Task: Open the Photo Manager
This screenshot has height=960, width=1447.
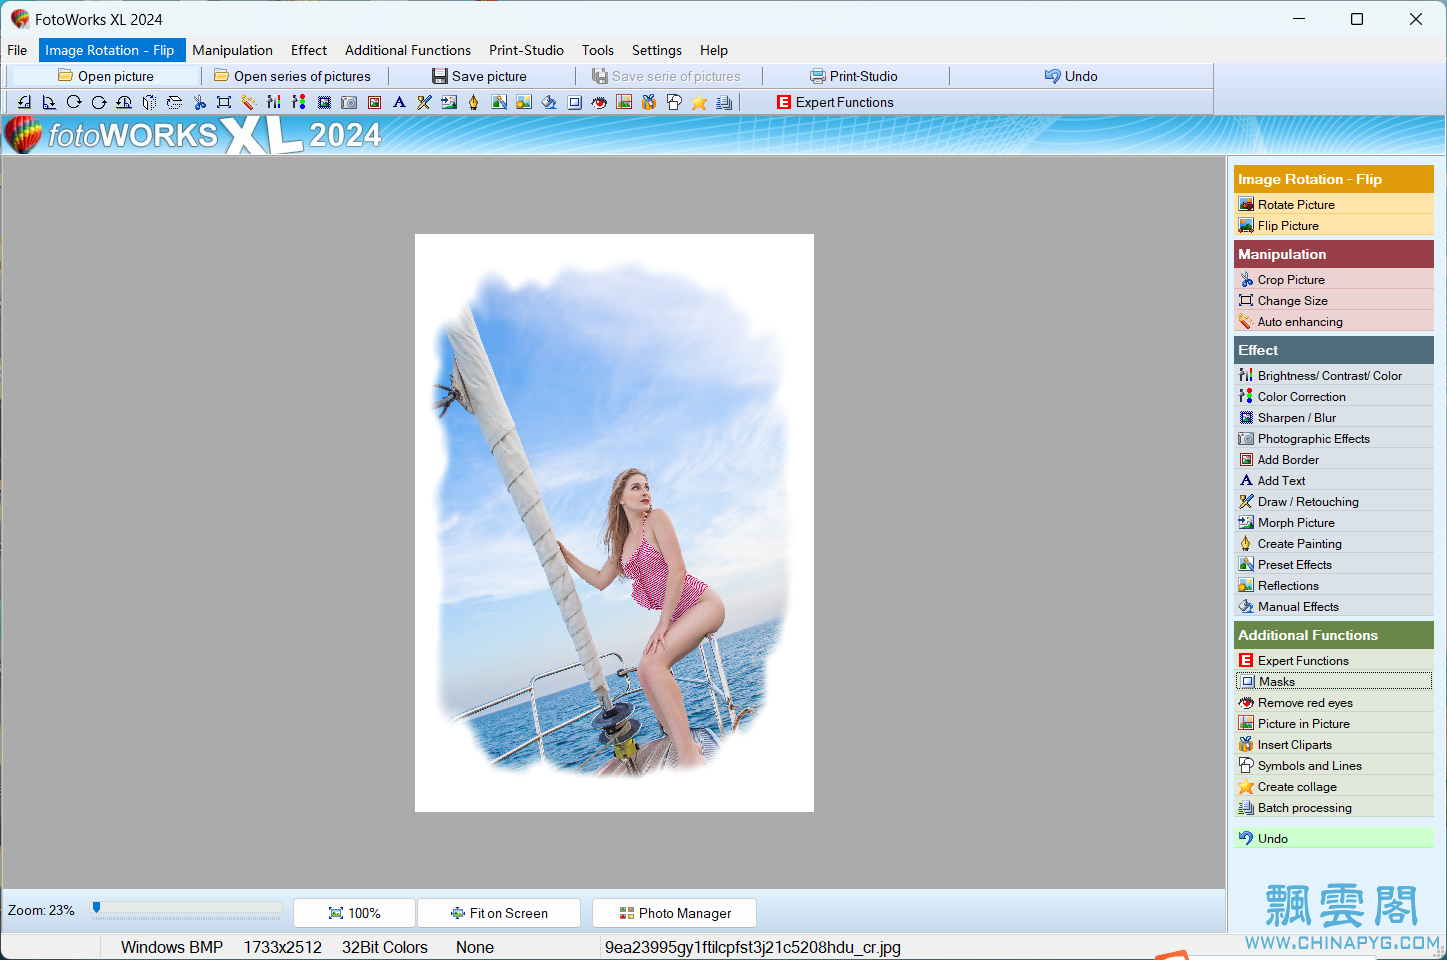Action: tap(674, 913)
